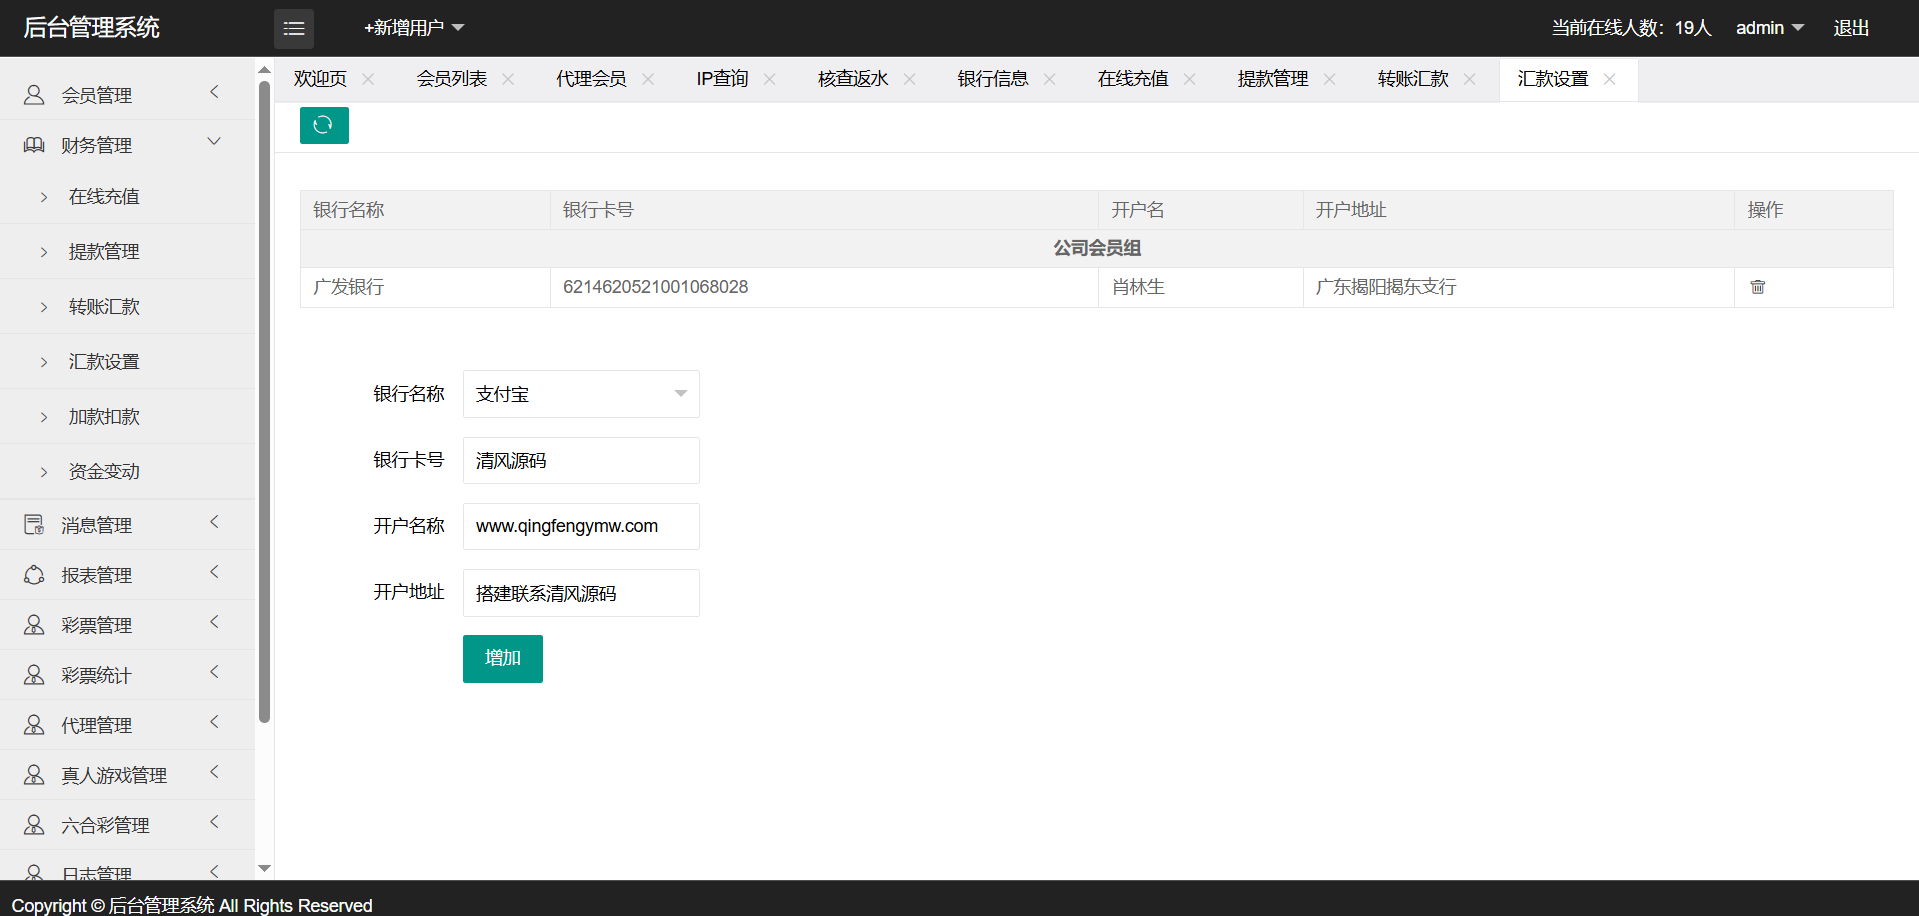Switch to the 提款管理 tab
Image resolution: width=1919 pixels, height=916 pixels.
tap(1272, 79)
